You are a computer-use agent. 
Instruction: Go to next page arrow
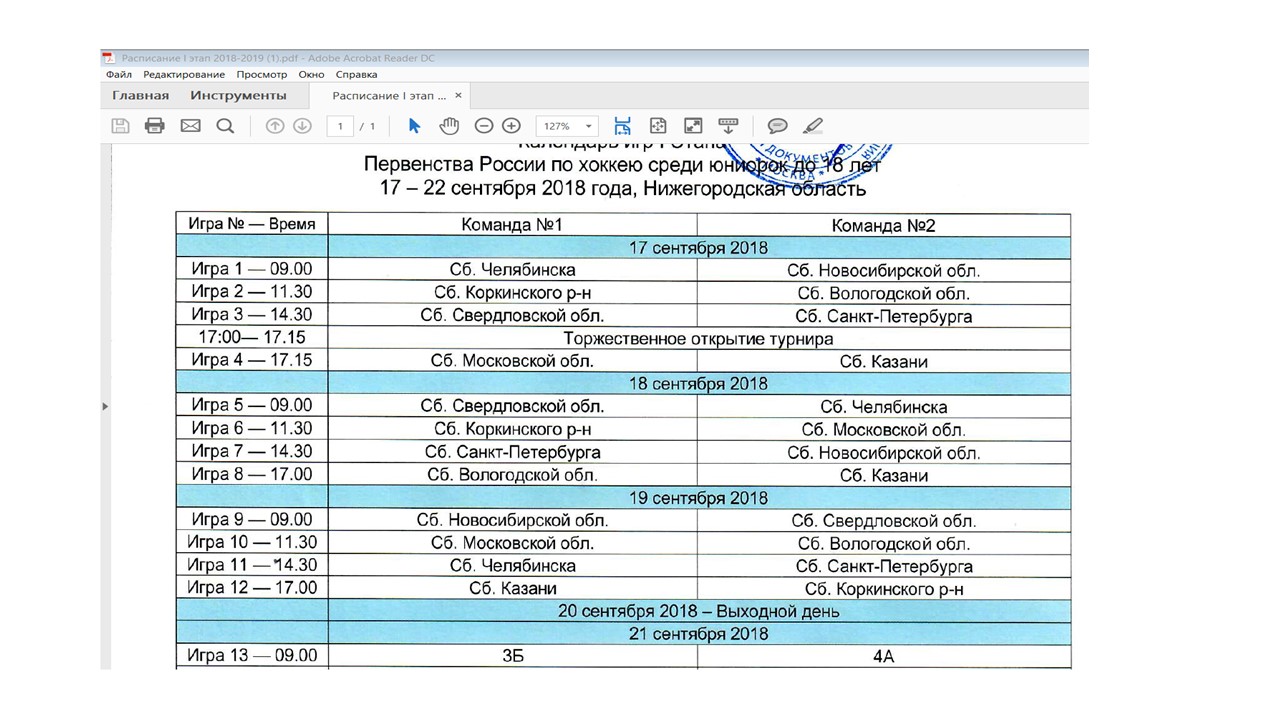pos(302,126)
